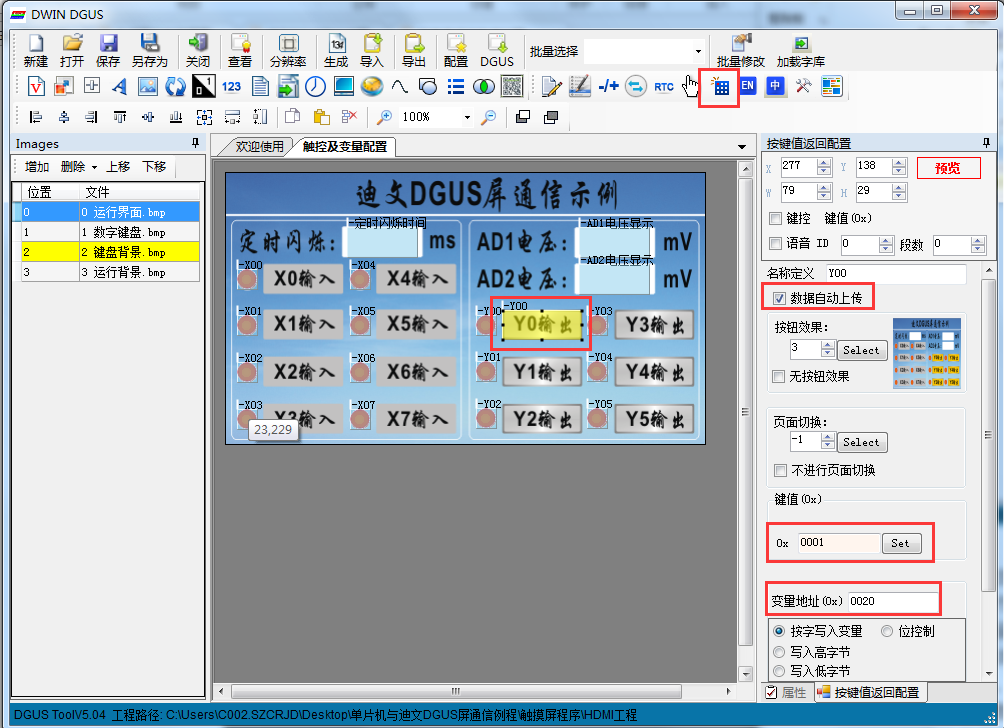Click the 加载字库 load font library icon
The image size is (1004, 728).
[x=801, y=51]
